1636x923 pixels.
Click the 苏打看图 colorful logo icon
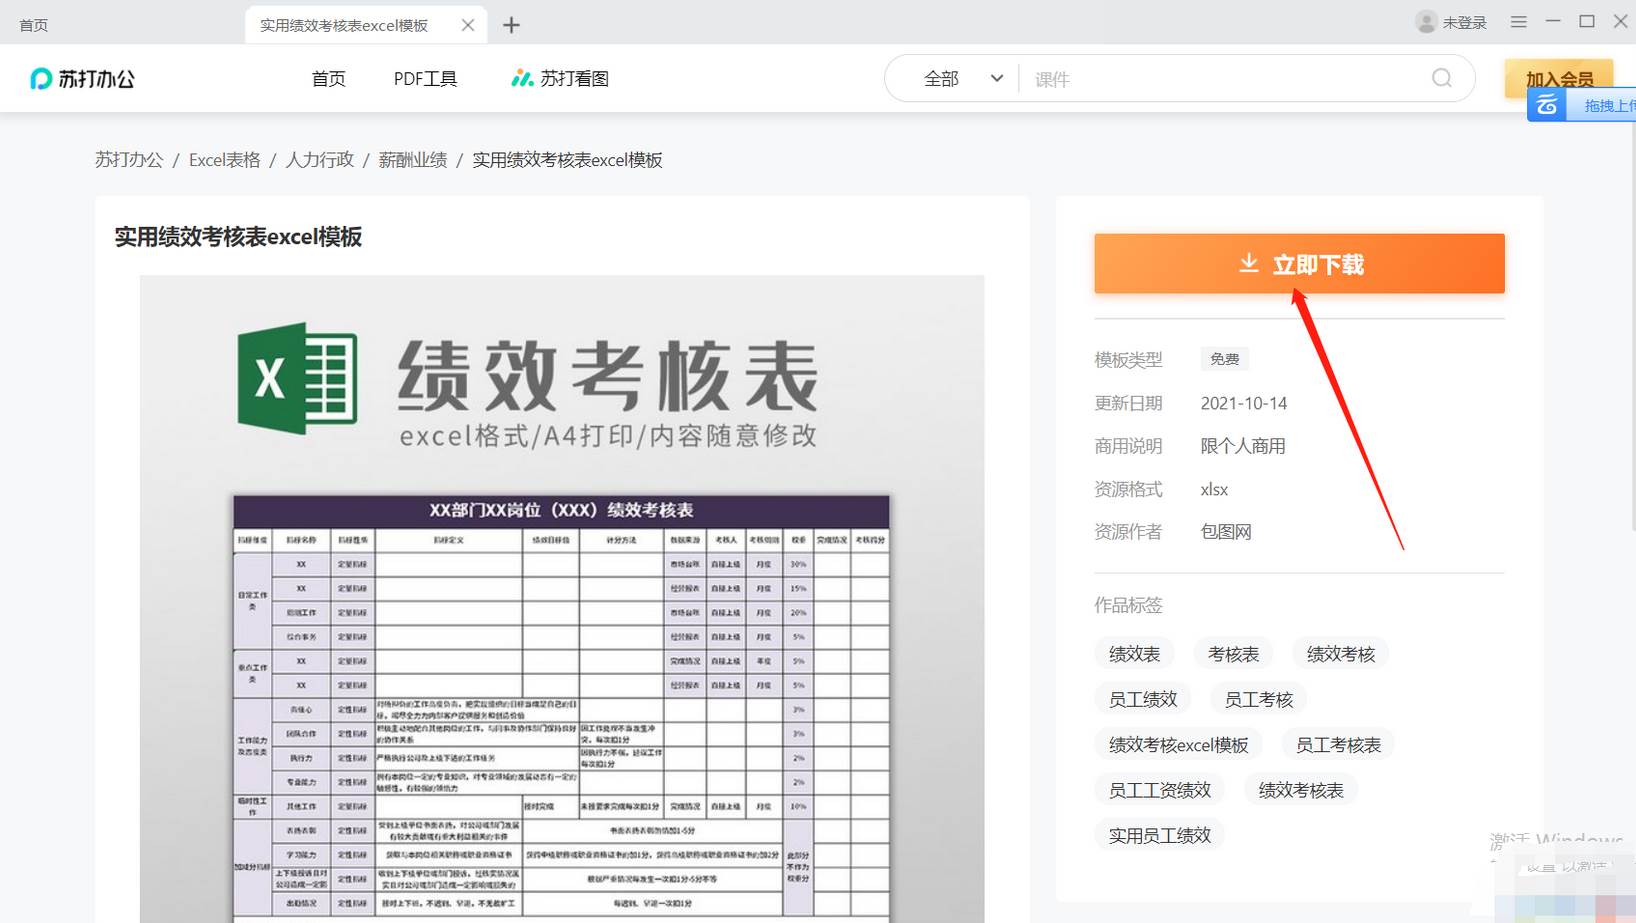(x=522, y=78)
